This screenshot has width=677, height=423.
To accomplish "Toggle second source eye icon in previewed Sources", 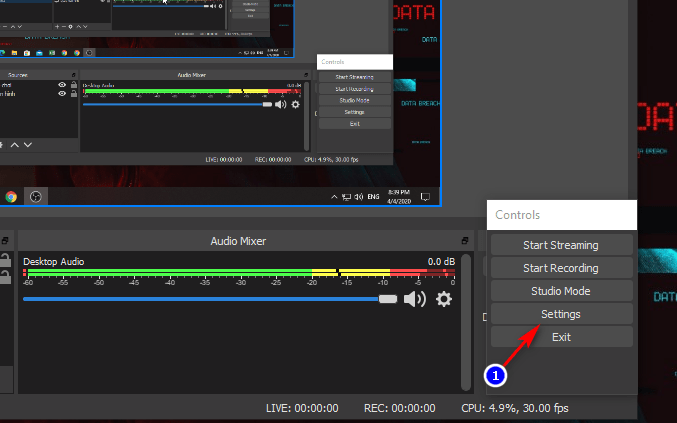I will tap(62, 97).
